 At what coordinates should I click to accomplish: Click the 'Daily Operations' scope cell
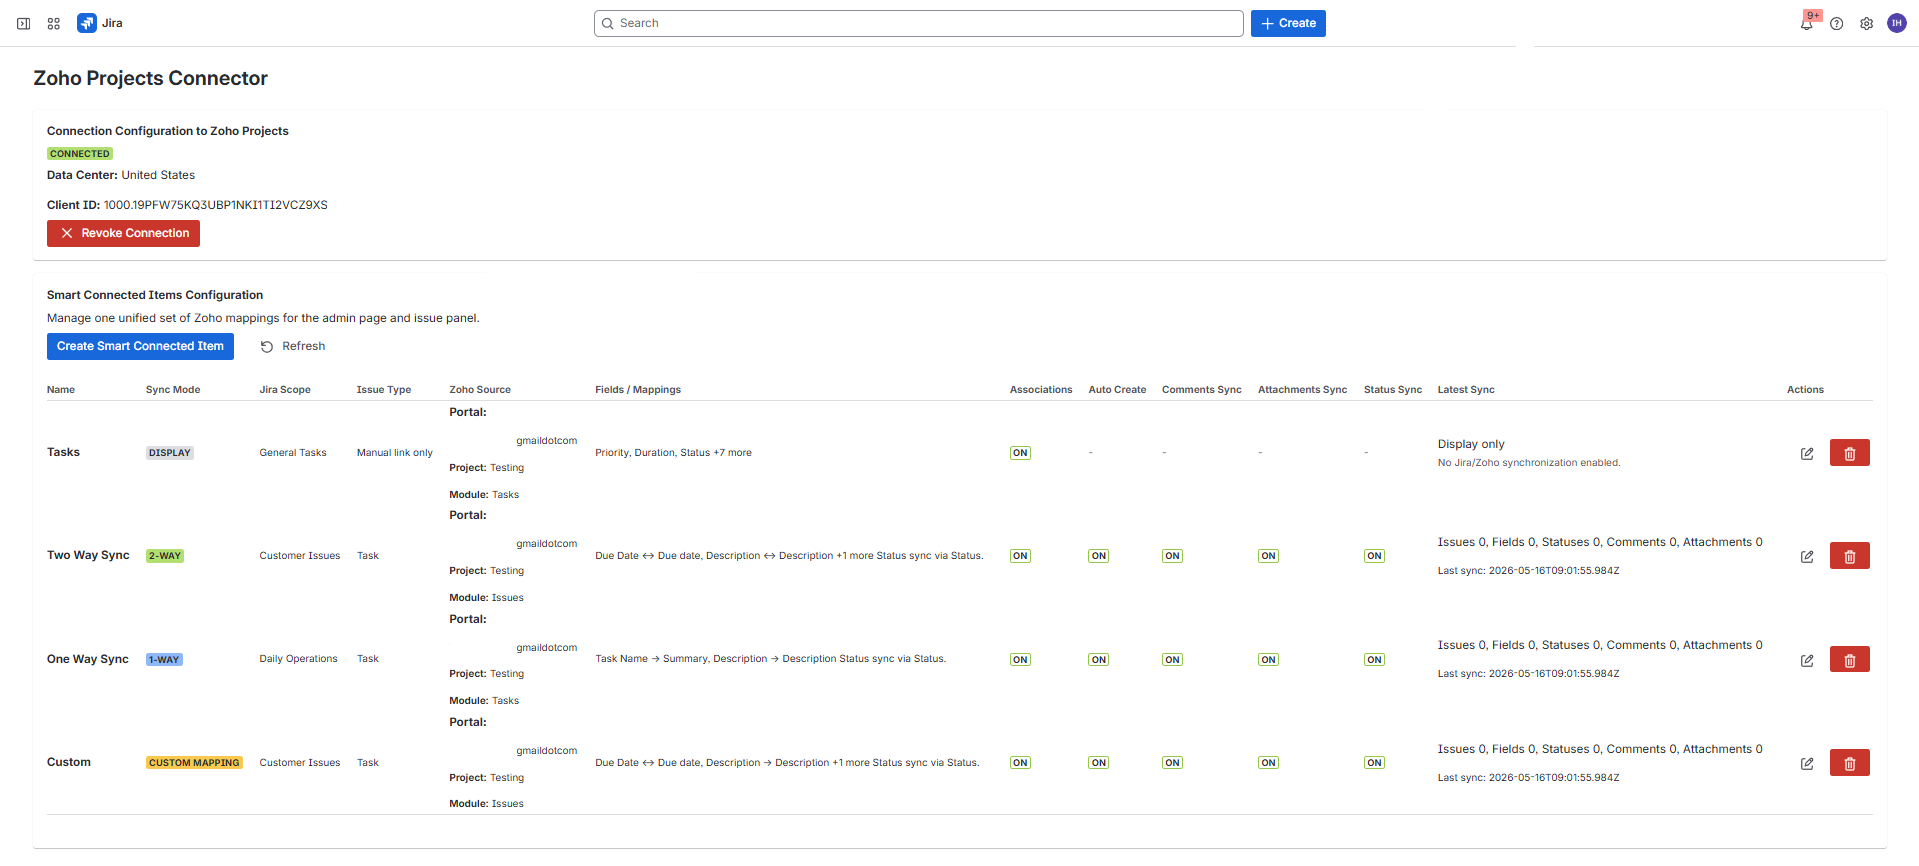(x=298, y=659)
